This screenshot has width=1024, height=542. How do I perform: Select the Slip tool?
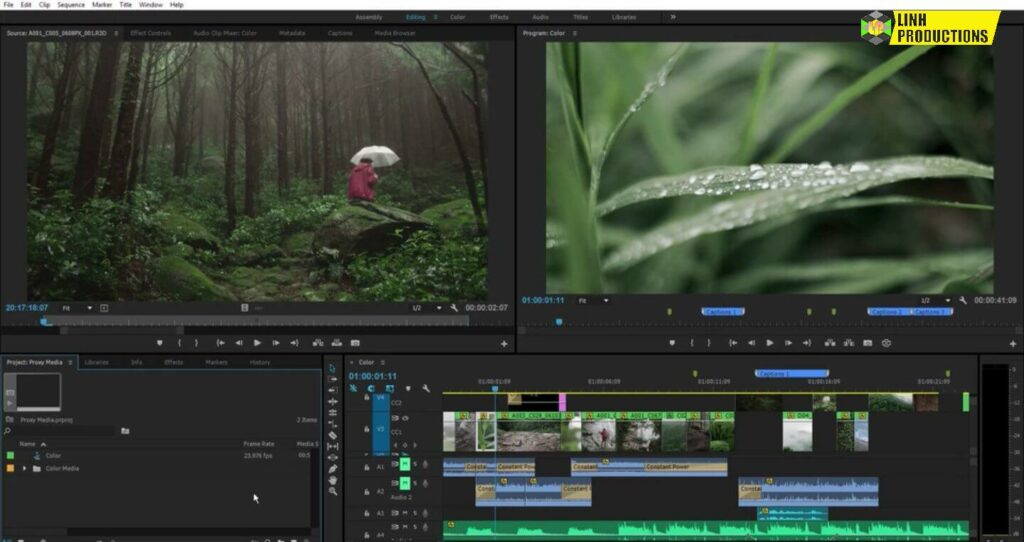coord(332,446)
